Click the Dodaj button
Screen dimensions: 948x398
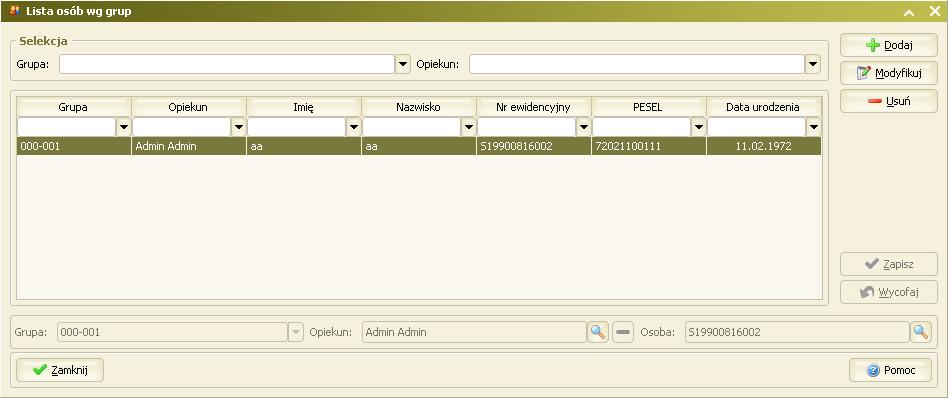[889, 45]
